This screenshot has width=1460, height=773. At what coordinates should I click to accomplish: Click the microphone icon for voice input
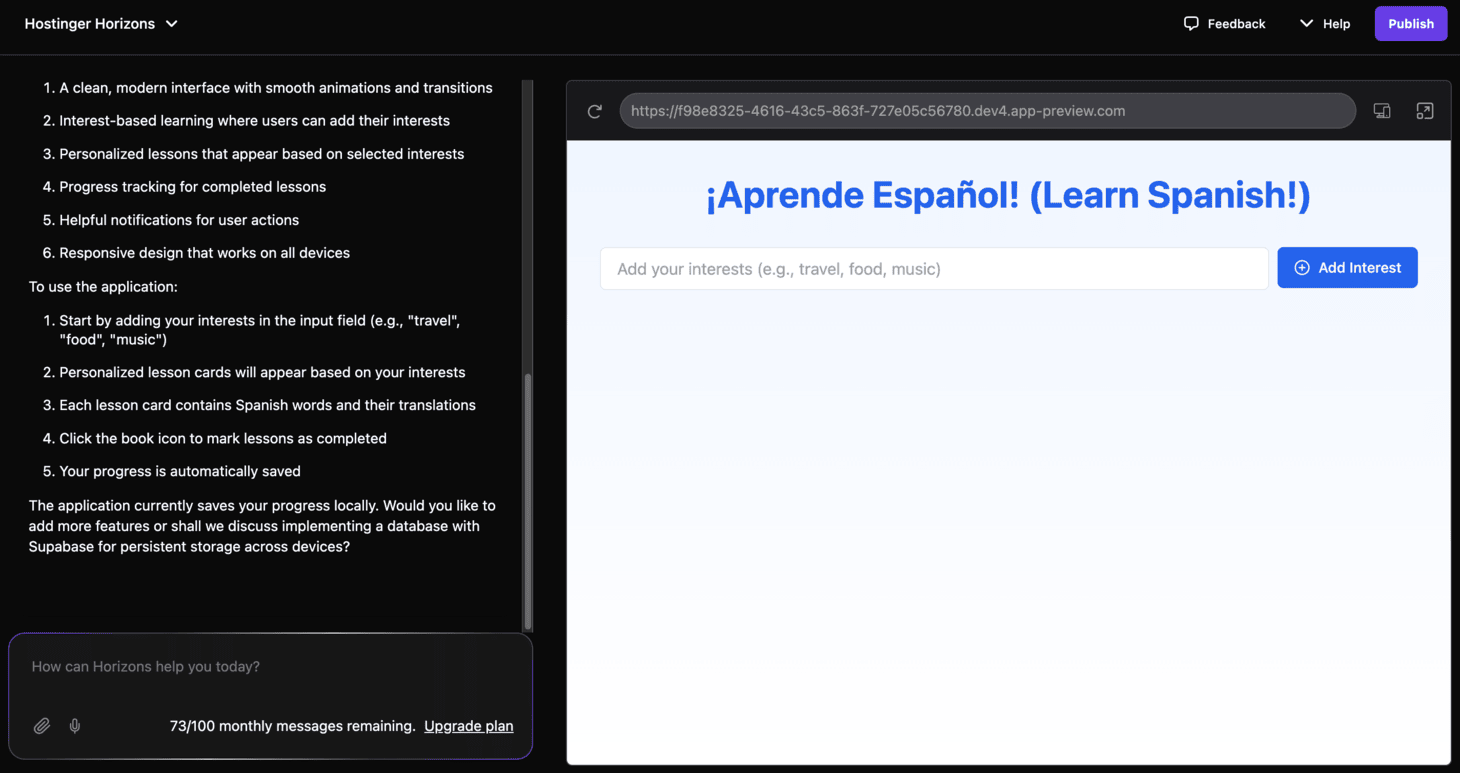tap(74, 725)
